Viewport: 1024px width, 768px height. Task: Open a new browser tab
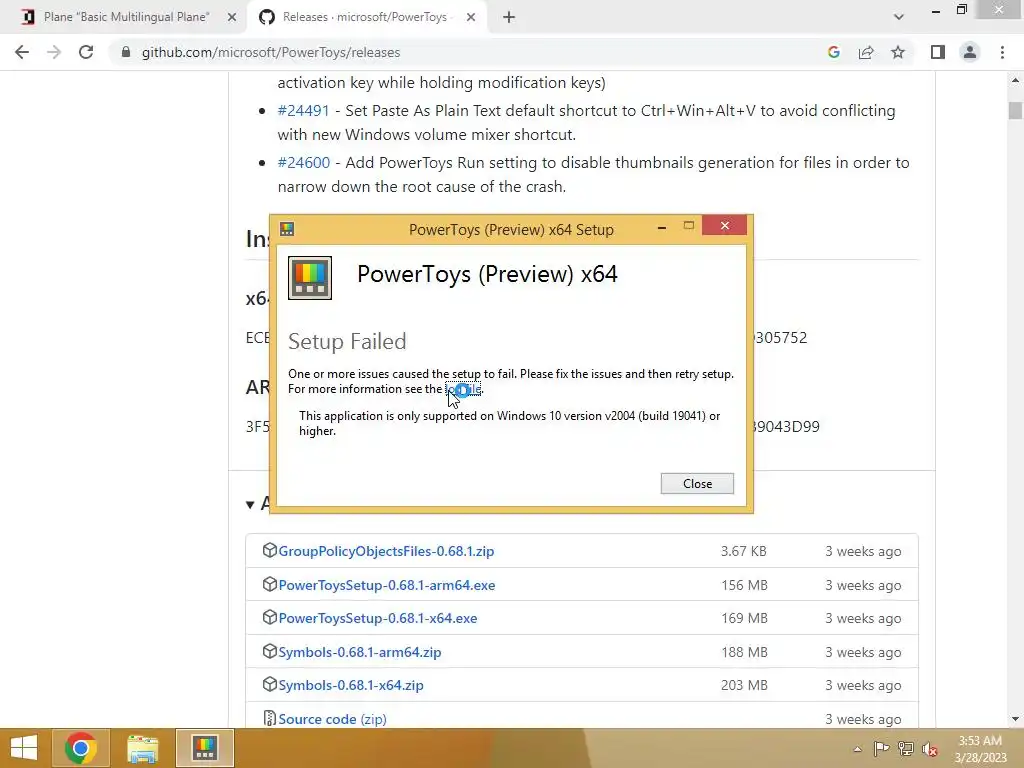[x=509, y=18]
